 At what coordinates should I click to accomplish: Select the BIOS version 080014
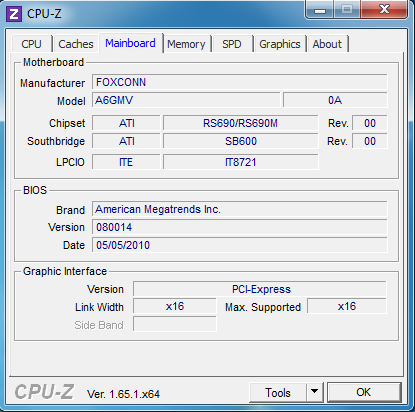click(240, 227)
